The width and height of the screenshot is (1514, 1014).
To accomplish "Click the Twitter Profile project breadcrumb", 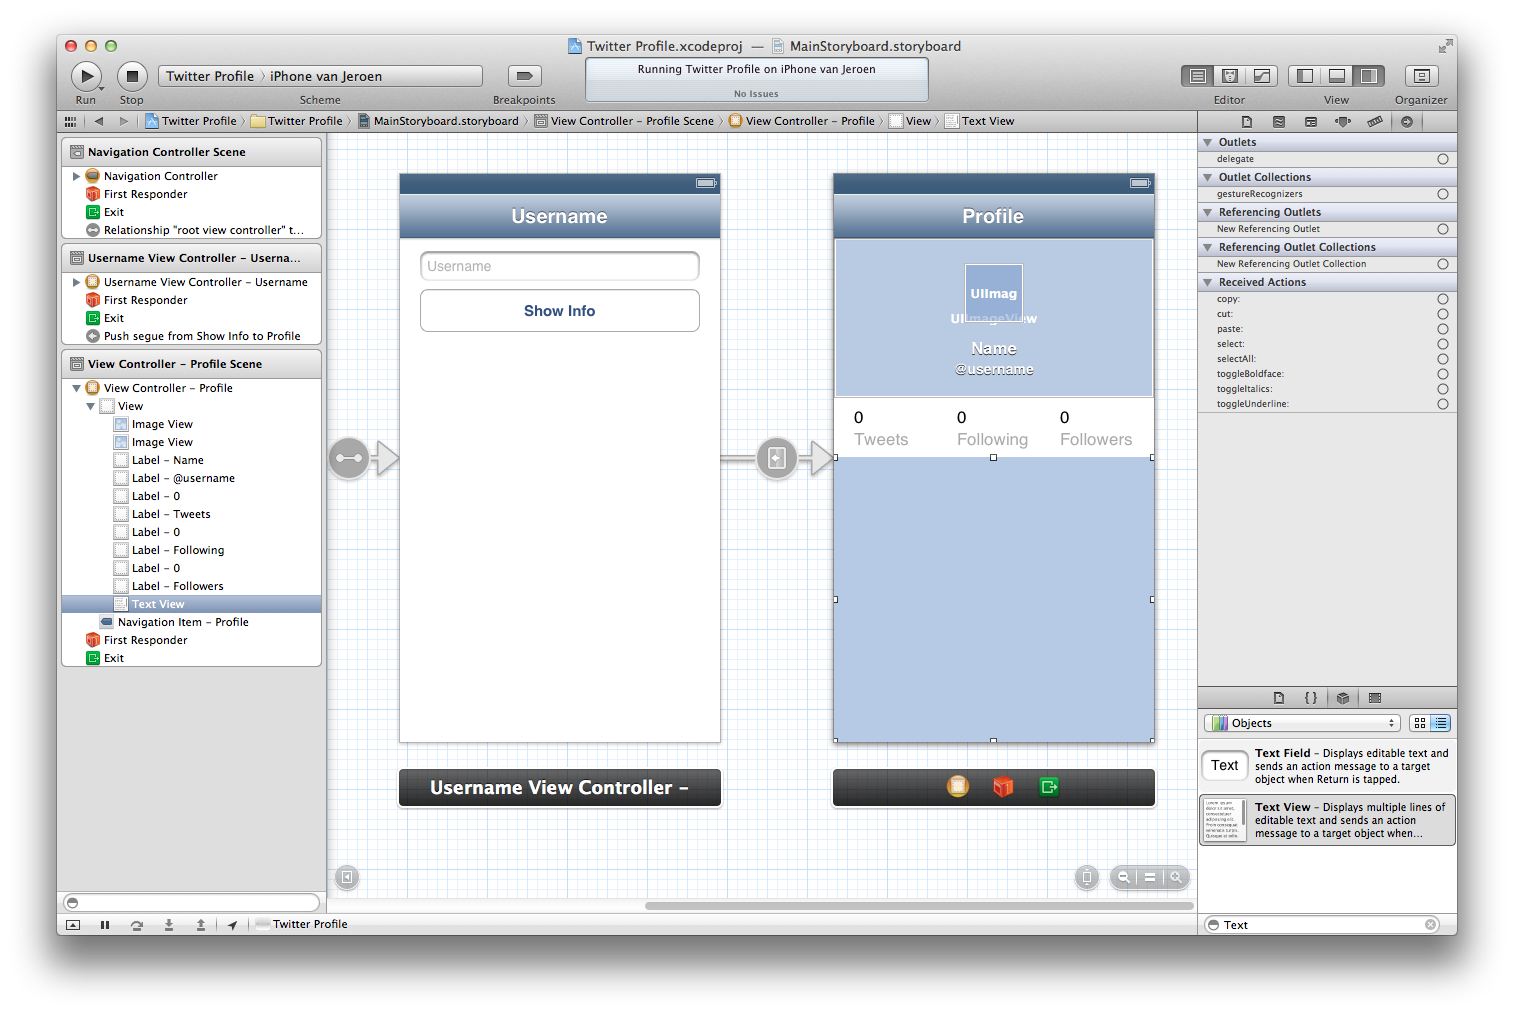I will click(191, 121).
